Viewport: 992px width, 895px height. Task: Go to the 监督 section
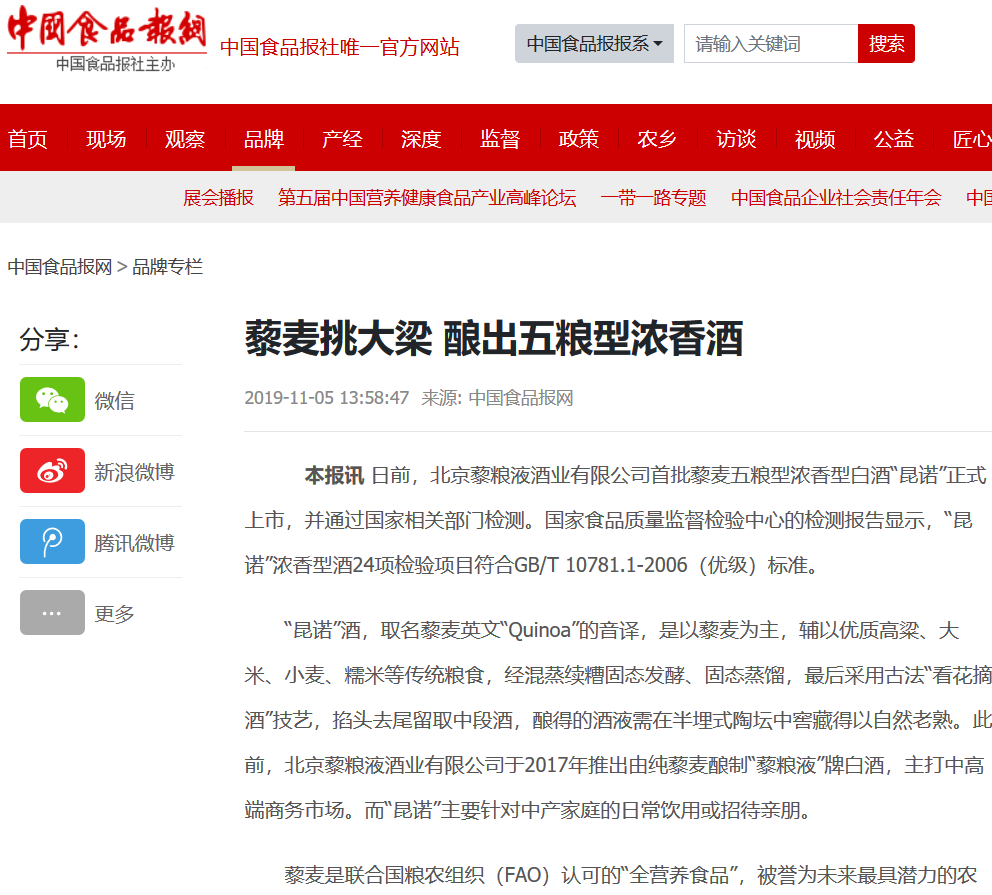click(500, 139)
